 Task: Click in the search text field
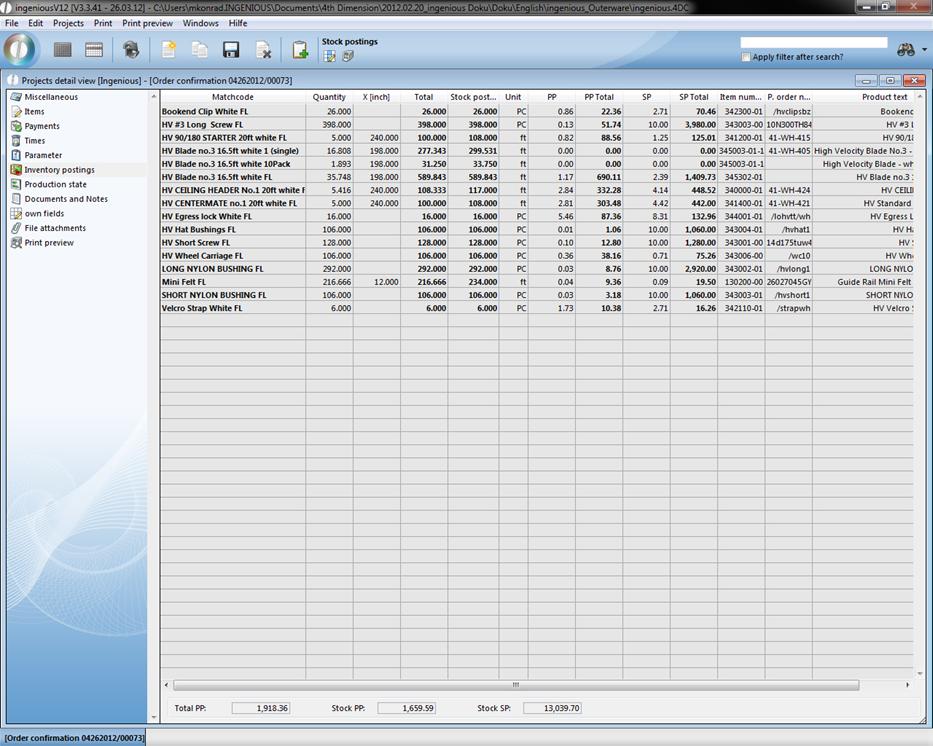pos(813,43)
